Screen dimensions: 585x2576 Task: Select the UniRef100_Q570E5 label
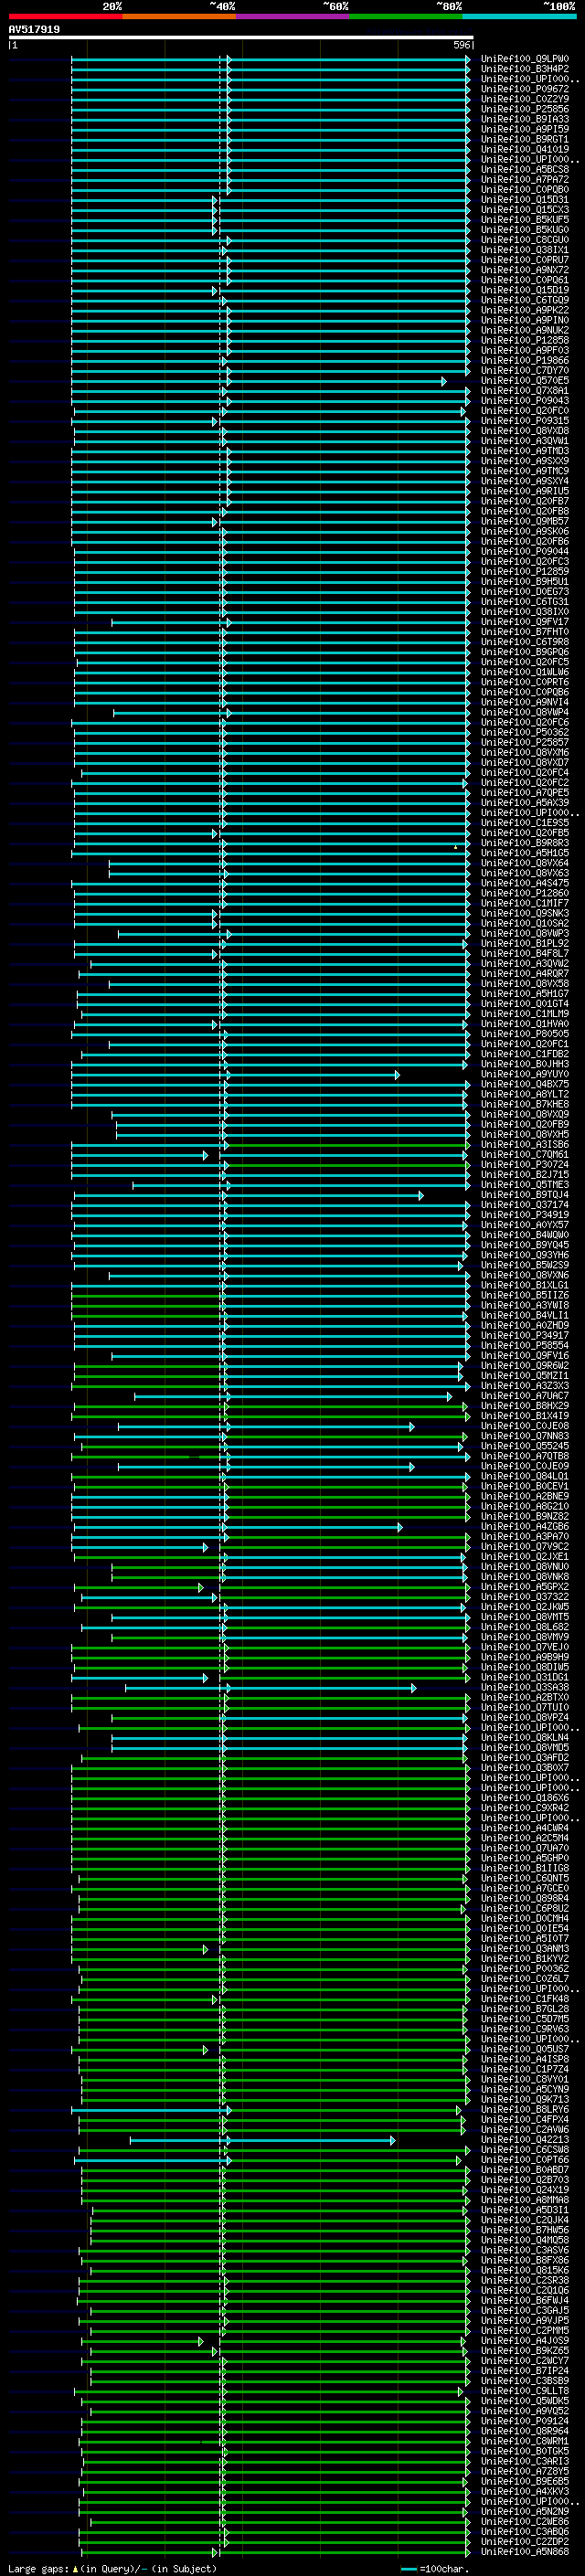(525, 380)
